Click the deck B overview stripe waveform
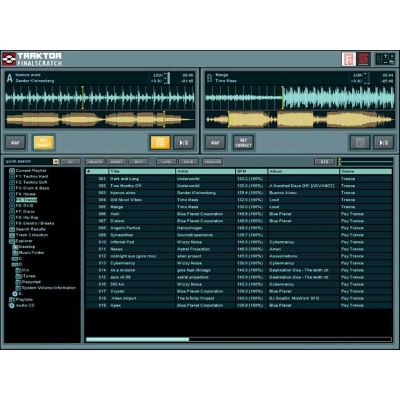This screenshot has width=400, height=400. click(x=299, y=120)
